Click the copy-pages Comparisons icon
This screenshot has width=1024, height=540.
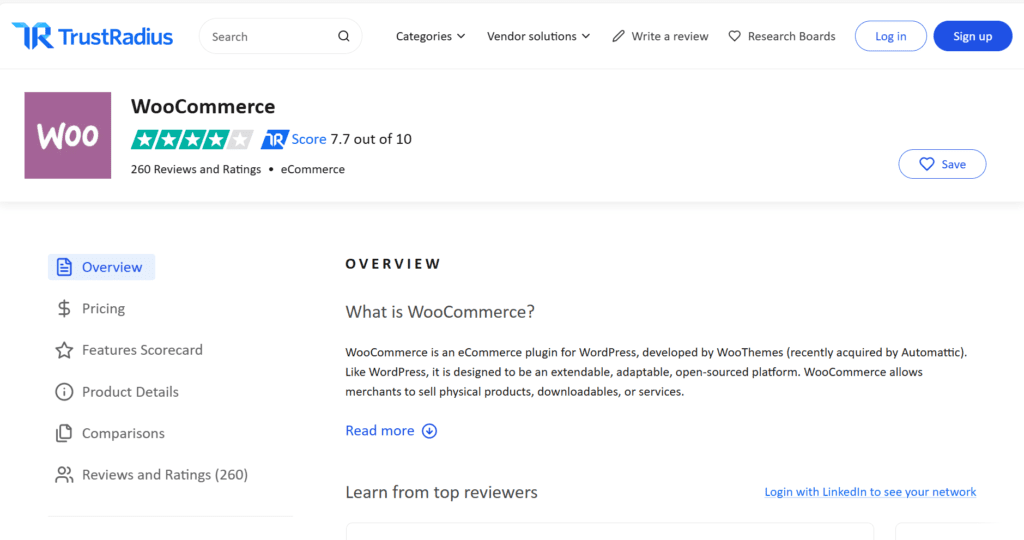(64, 433)
